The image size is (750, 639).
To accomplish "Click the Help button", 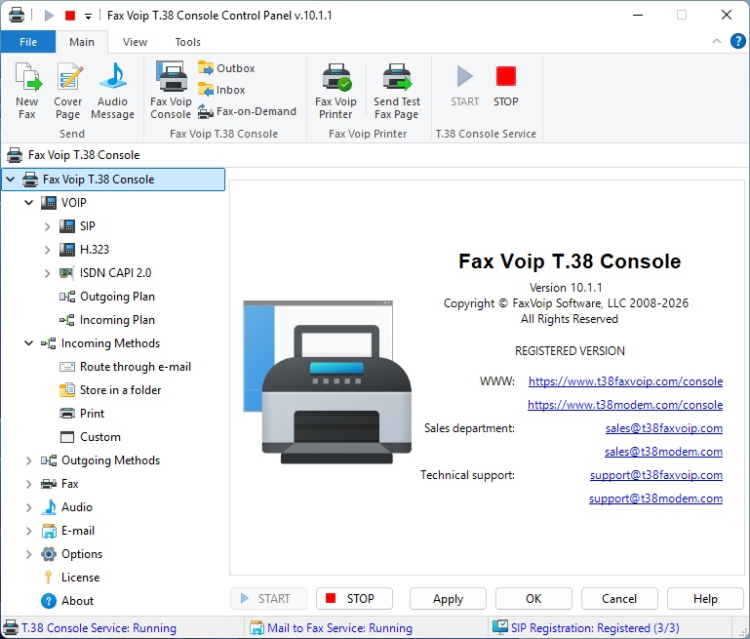I will click(x=706, y=599).
